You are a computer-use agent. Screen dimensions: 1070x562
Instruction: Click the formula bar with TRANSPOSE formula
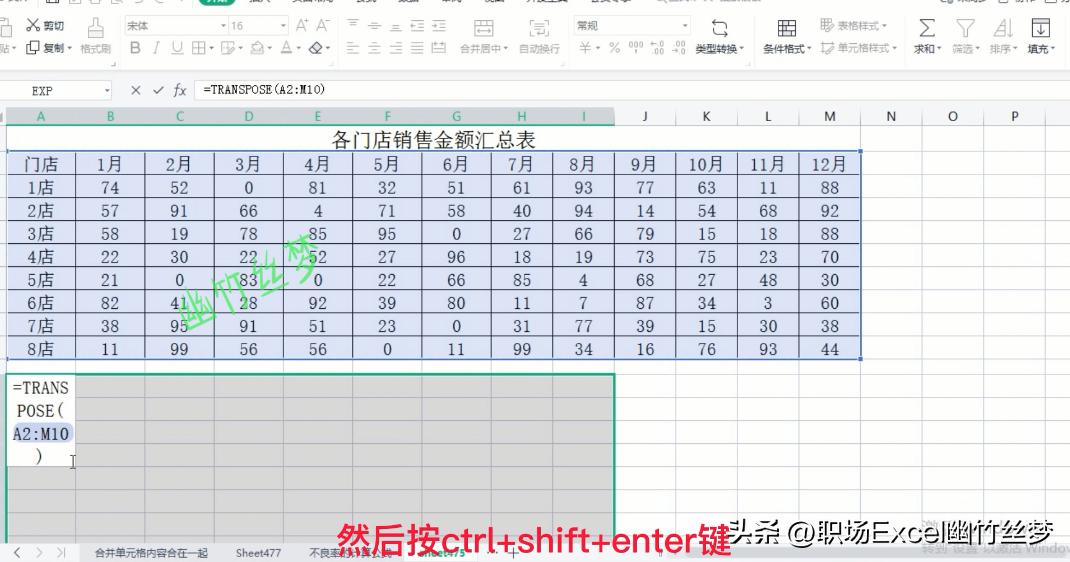(x=631, y=90)
